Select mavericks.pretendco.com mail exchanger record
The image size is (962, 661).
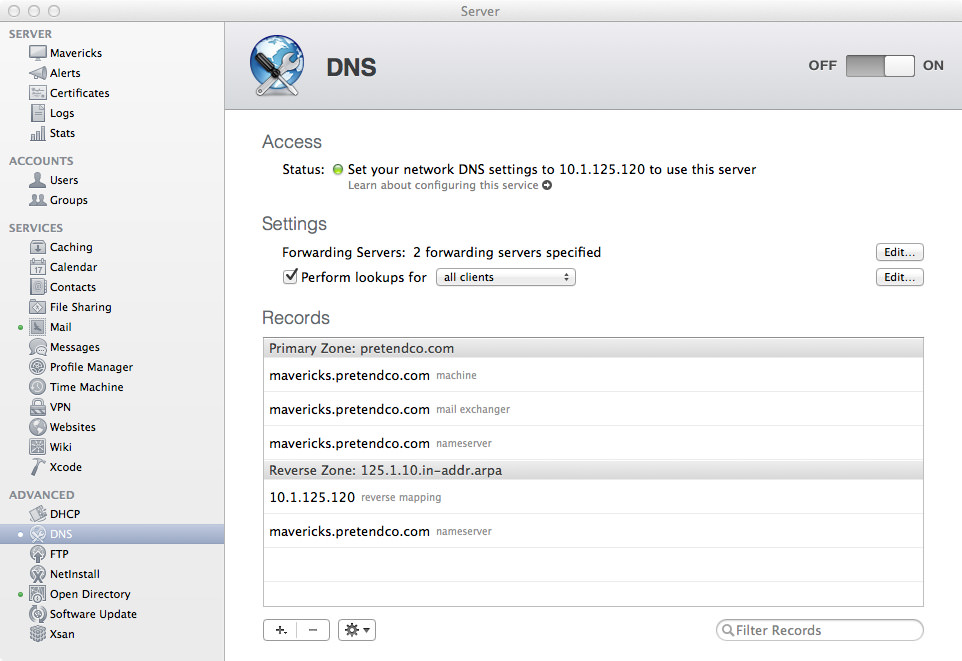click(x=593, y=409)
